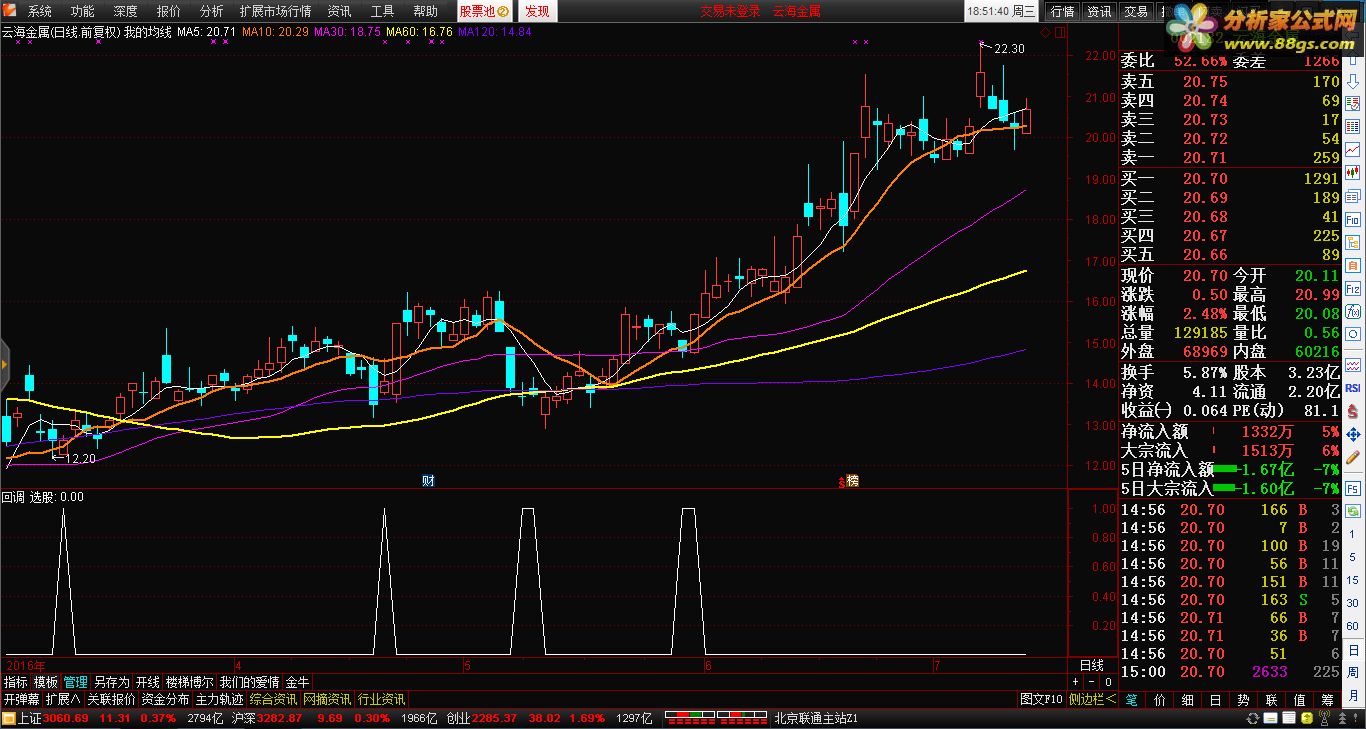Click the F10 company info icon

[x=1353, y=219]
